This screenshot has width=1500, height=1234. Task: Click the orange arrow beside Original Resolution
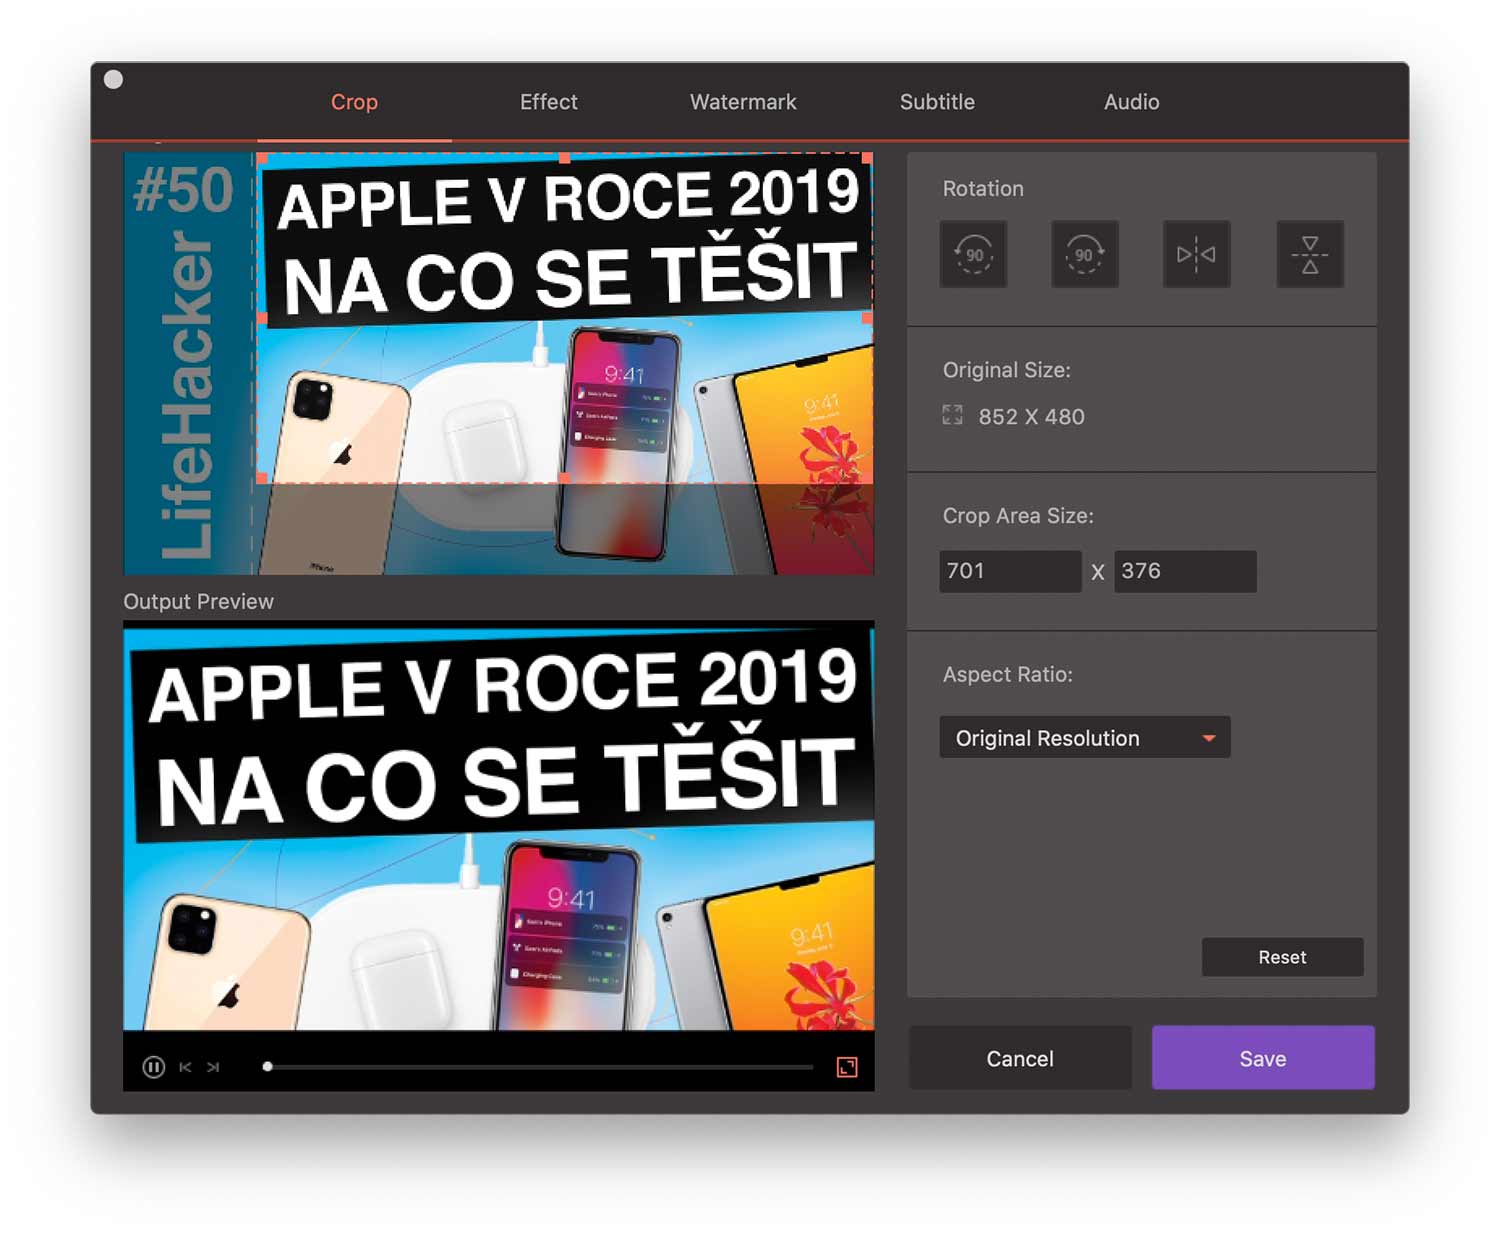(x=1209, y=738)
